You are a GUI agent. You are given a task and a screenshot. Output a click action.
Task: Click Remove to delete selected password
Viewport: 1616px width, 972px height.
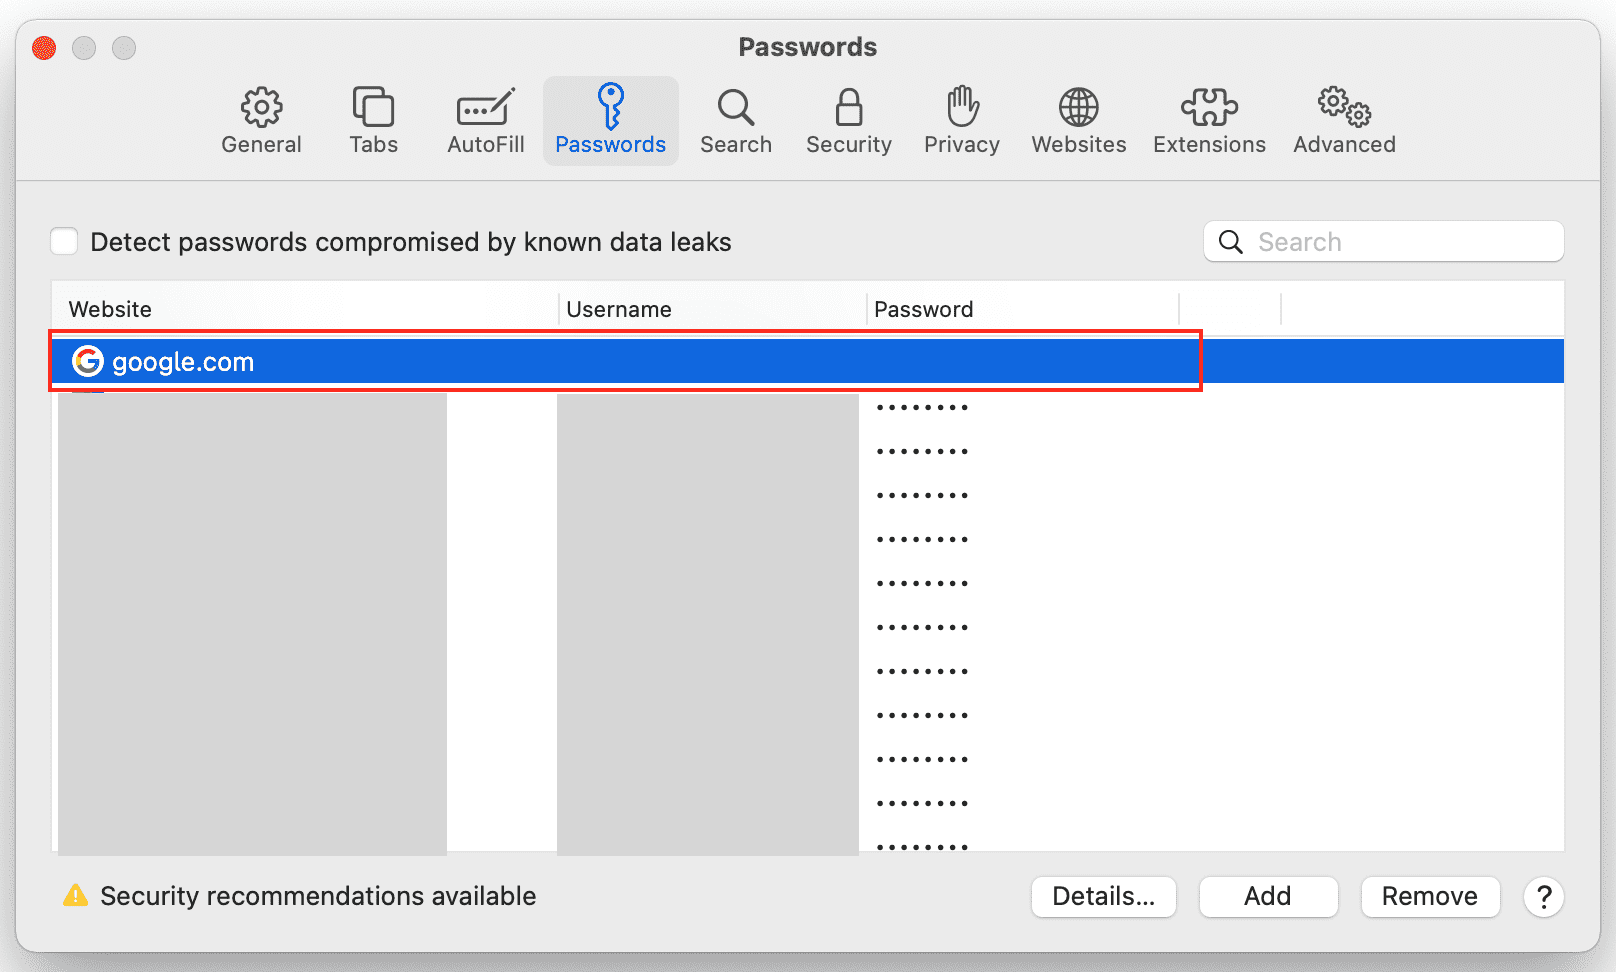[1429, 897]
